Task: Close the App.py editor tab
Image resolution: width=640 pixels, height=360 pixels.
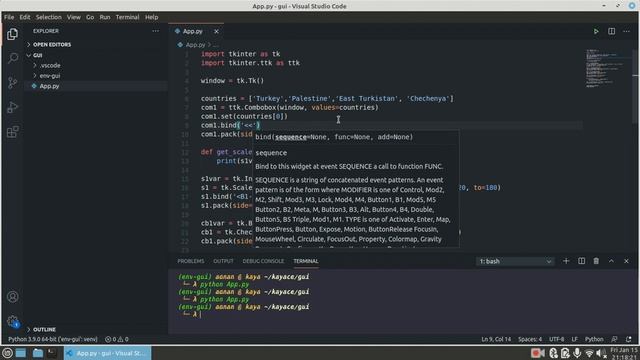Action: click(216, 31)
